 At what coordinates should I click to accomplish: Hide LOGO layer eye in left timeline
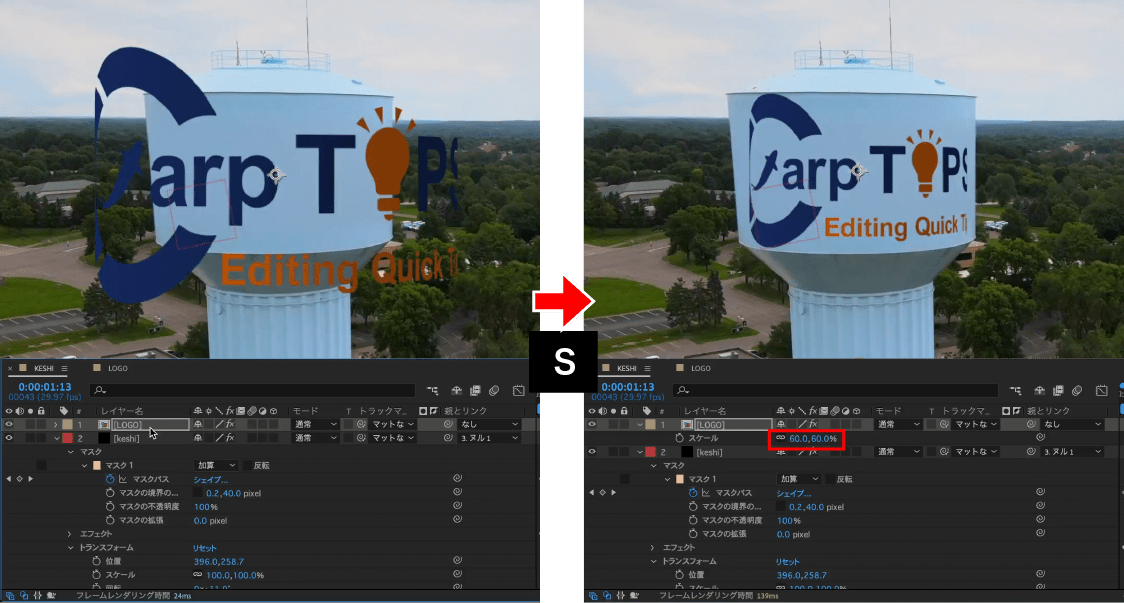click(x=9, y=424)
